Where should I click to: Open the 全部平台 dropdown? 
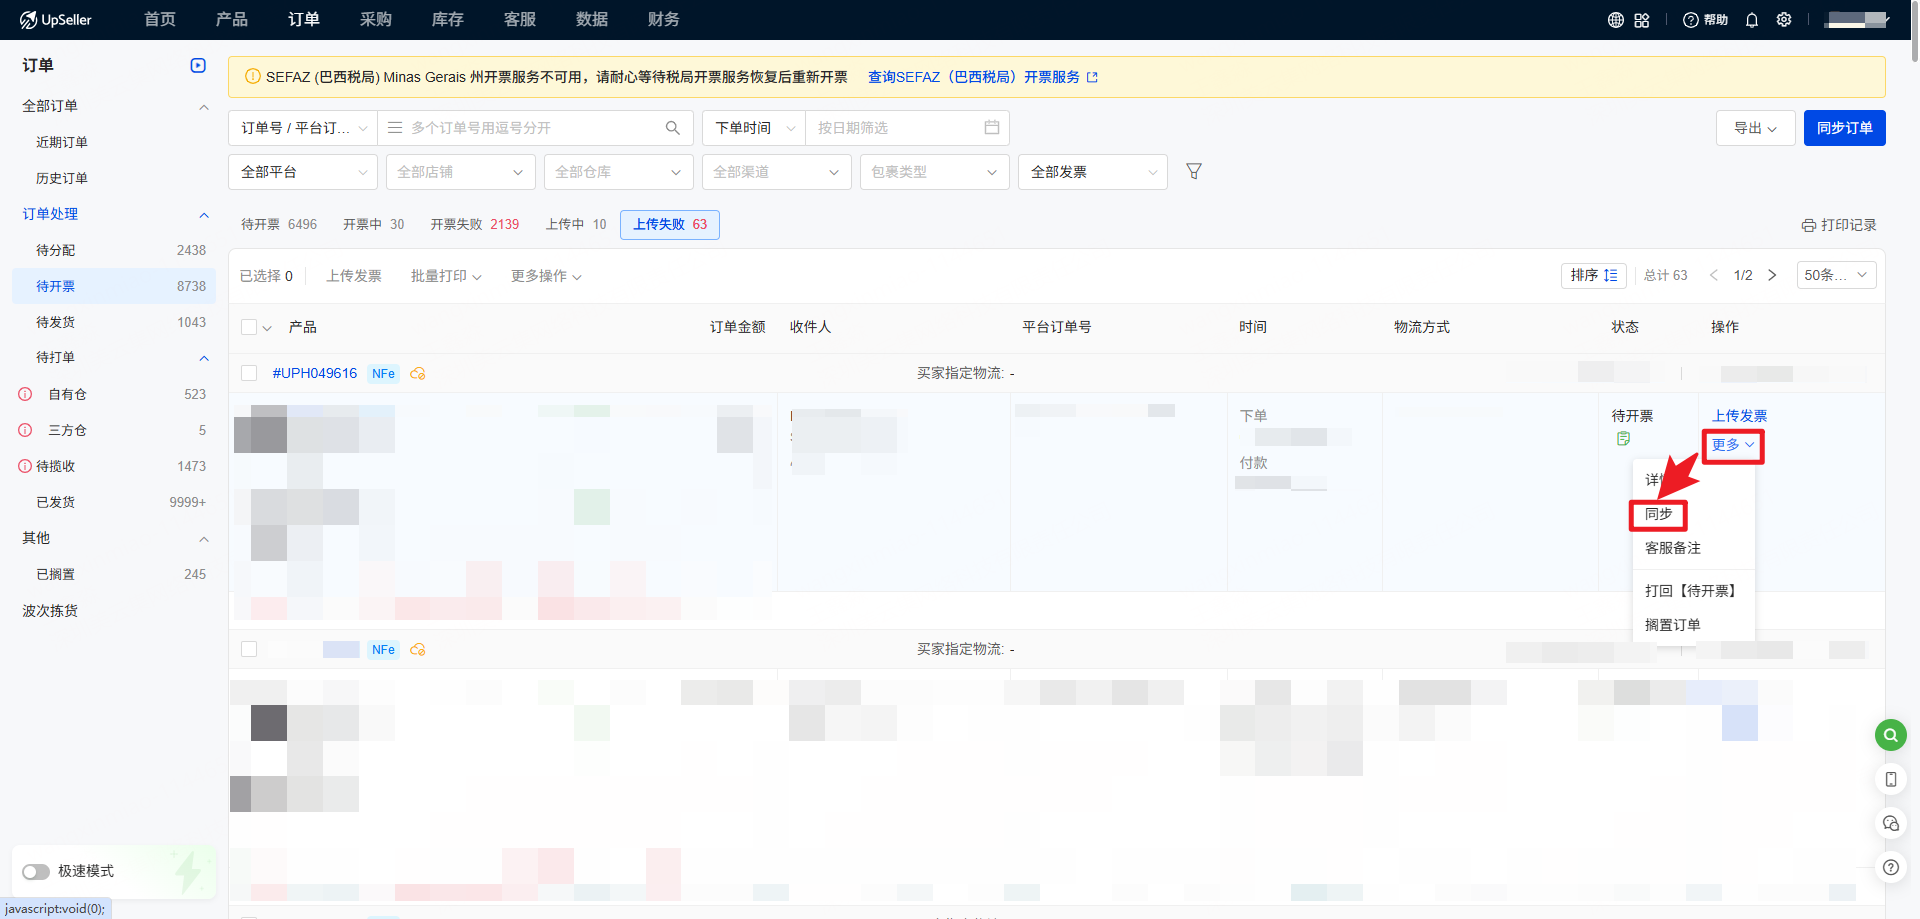tap(302, 171)
